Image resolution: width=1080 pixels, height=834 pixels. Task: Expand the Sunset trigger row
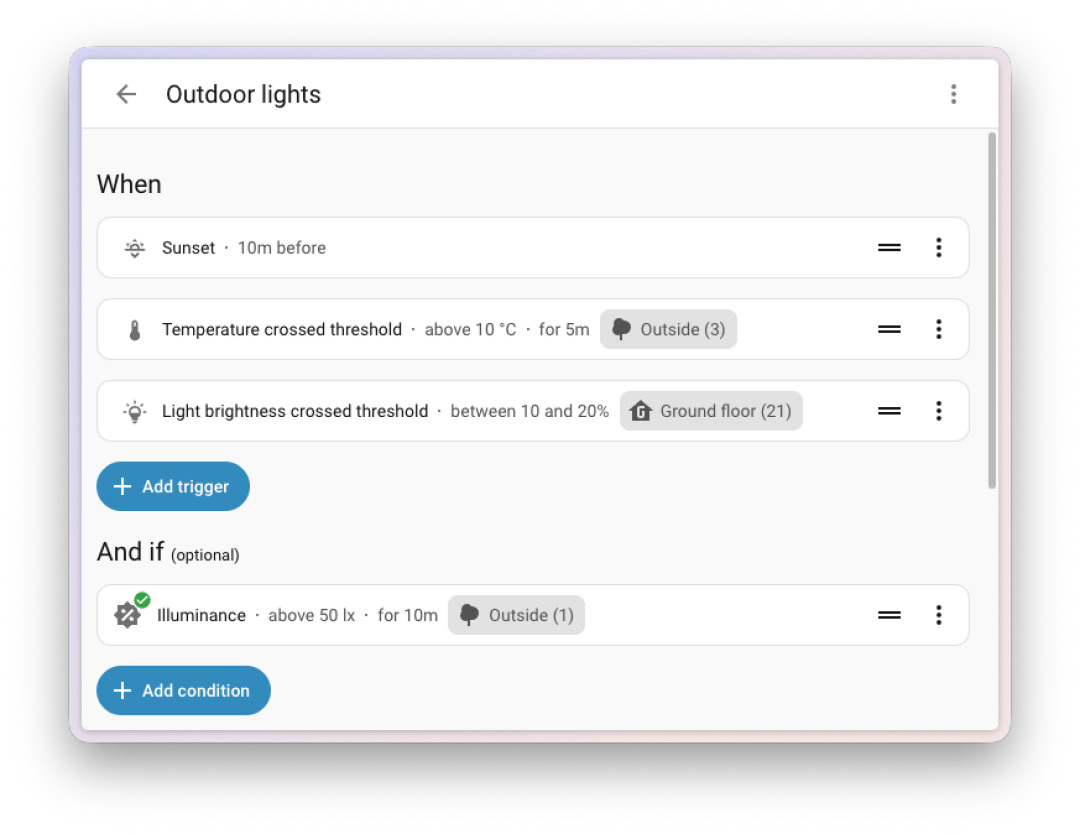(x=532, y=248)
